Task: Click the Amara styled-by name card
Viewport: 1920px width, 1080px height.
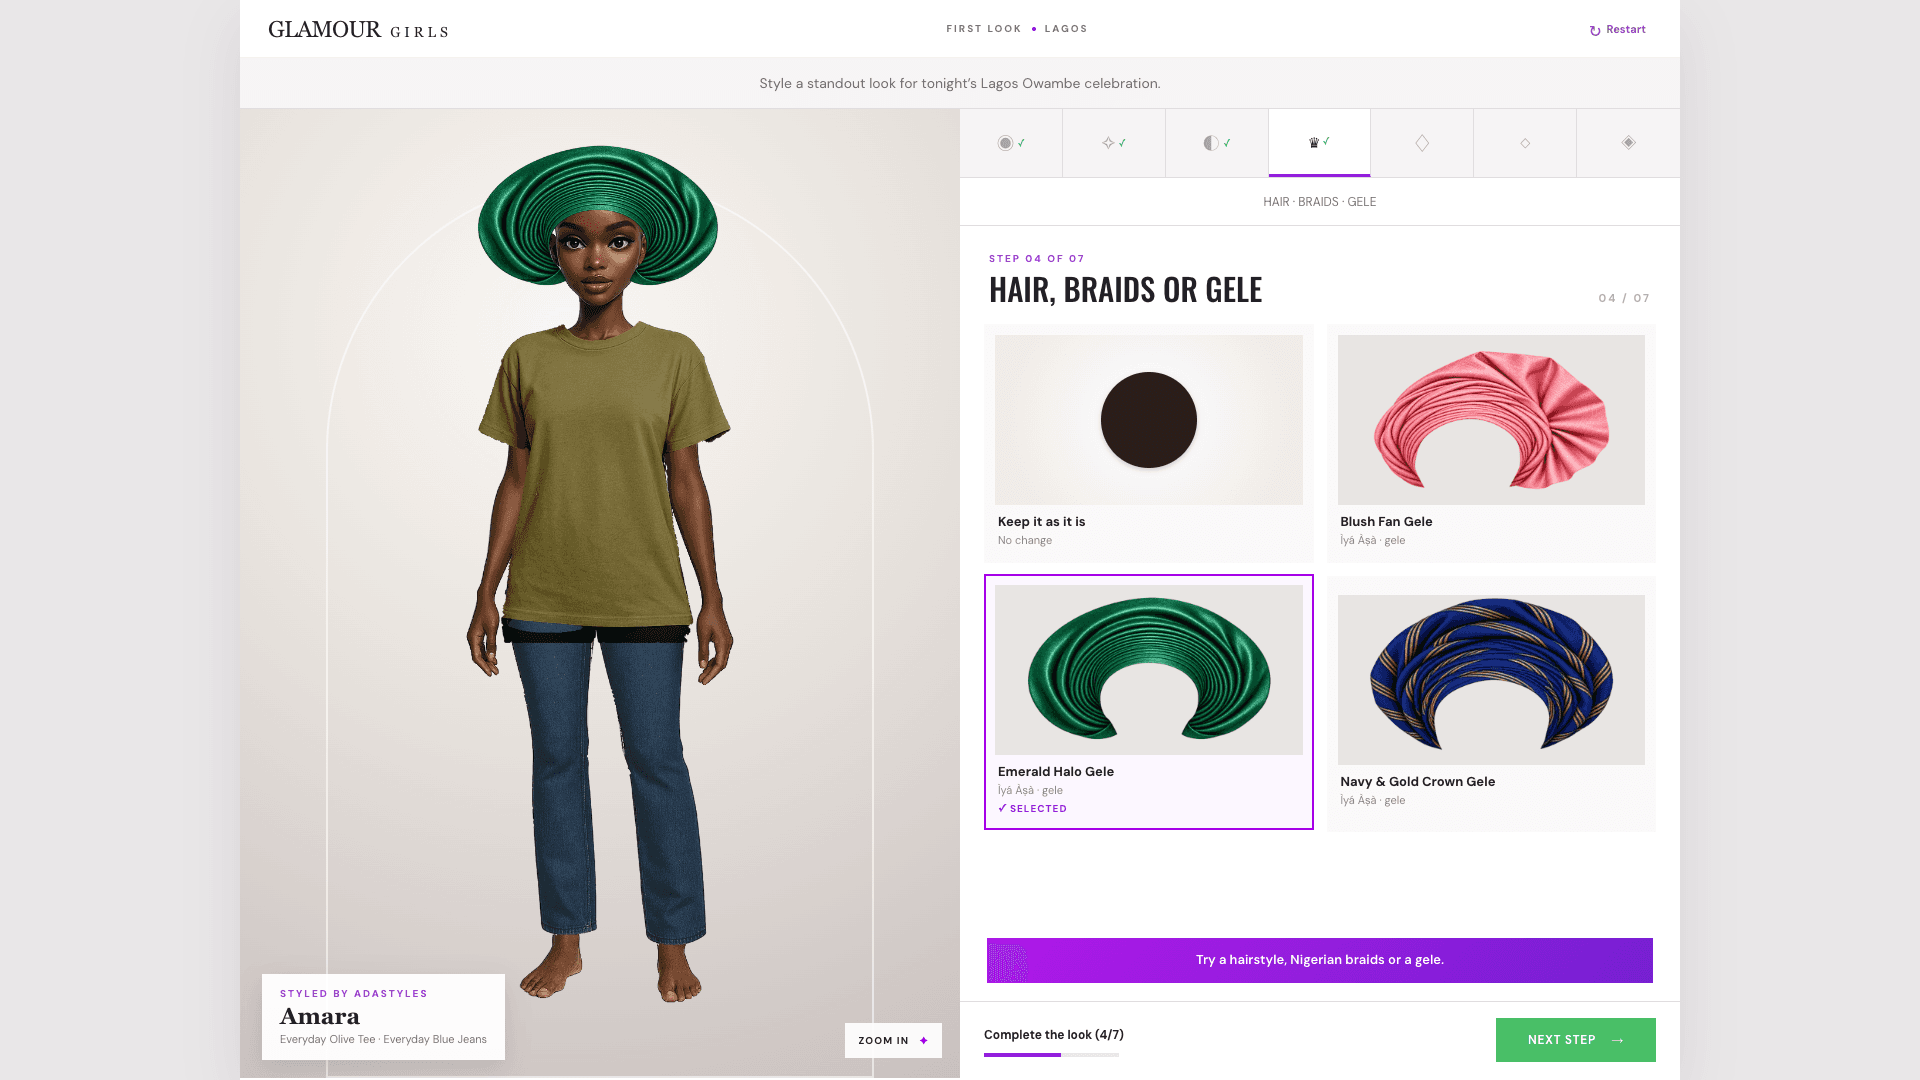Action: [383, 1016]
